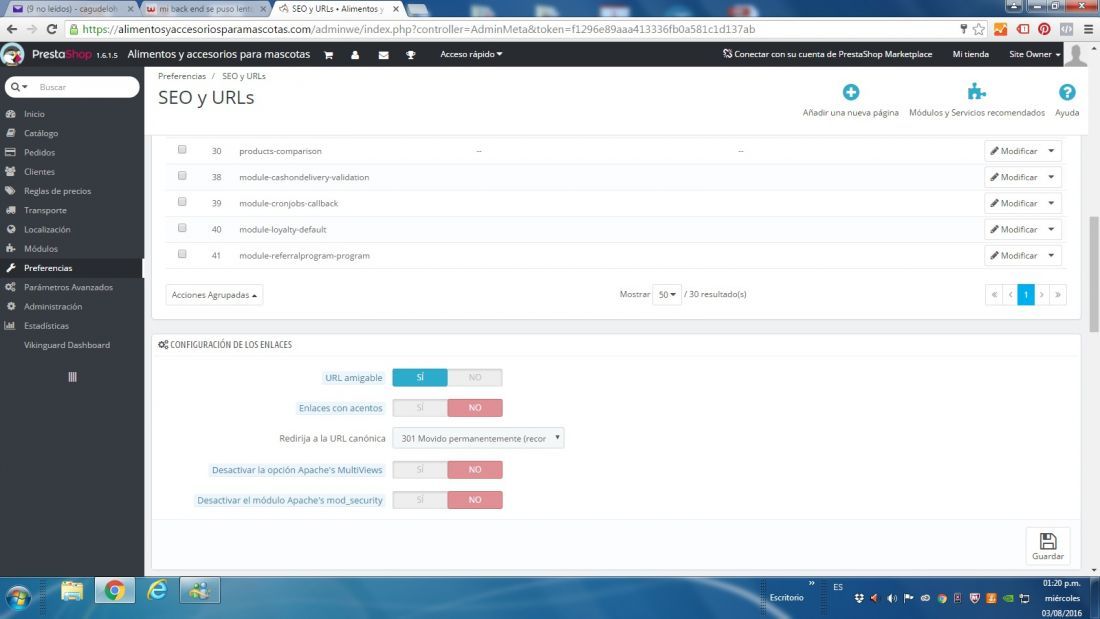Image resolution: width=1100 pixels, height=619 pixels.
Task: Click the volume speaker tray icon
Action: [892, 598]
